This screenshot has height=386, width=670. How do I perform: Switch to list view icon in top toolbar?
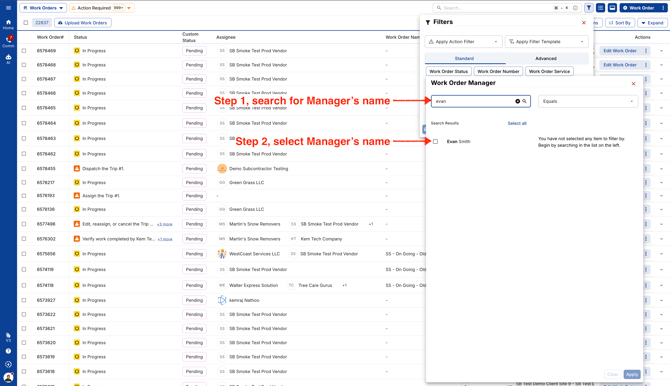pos(600,8)
